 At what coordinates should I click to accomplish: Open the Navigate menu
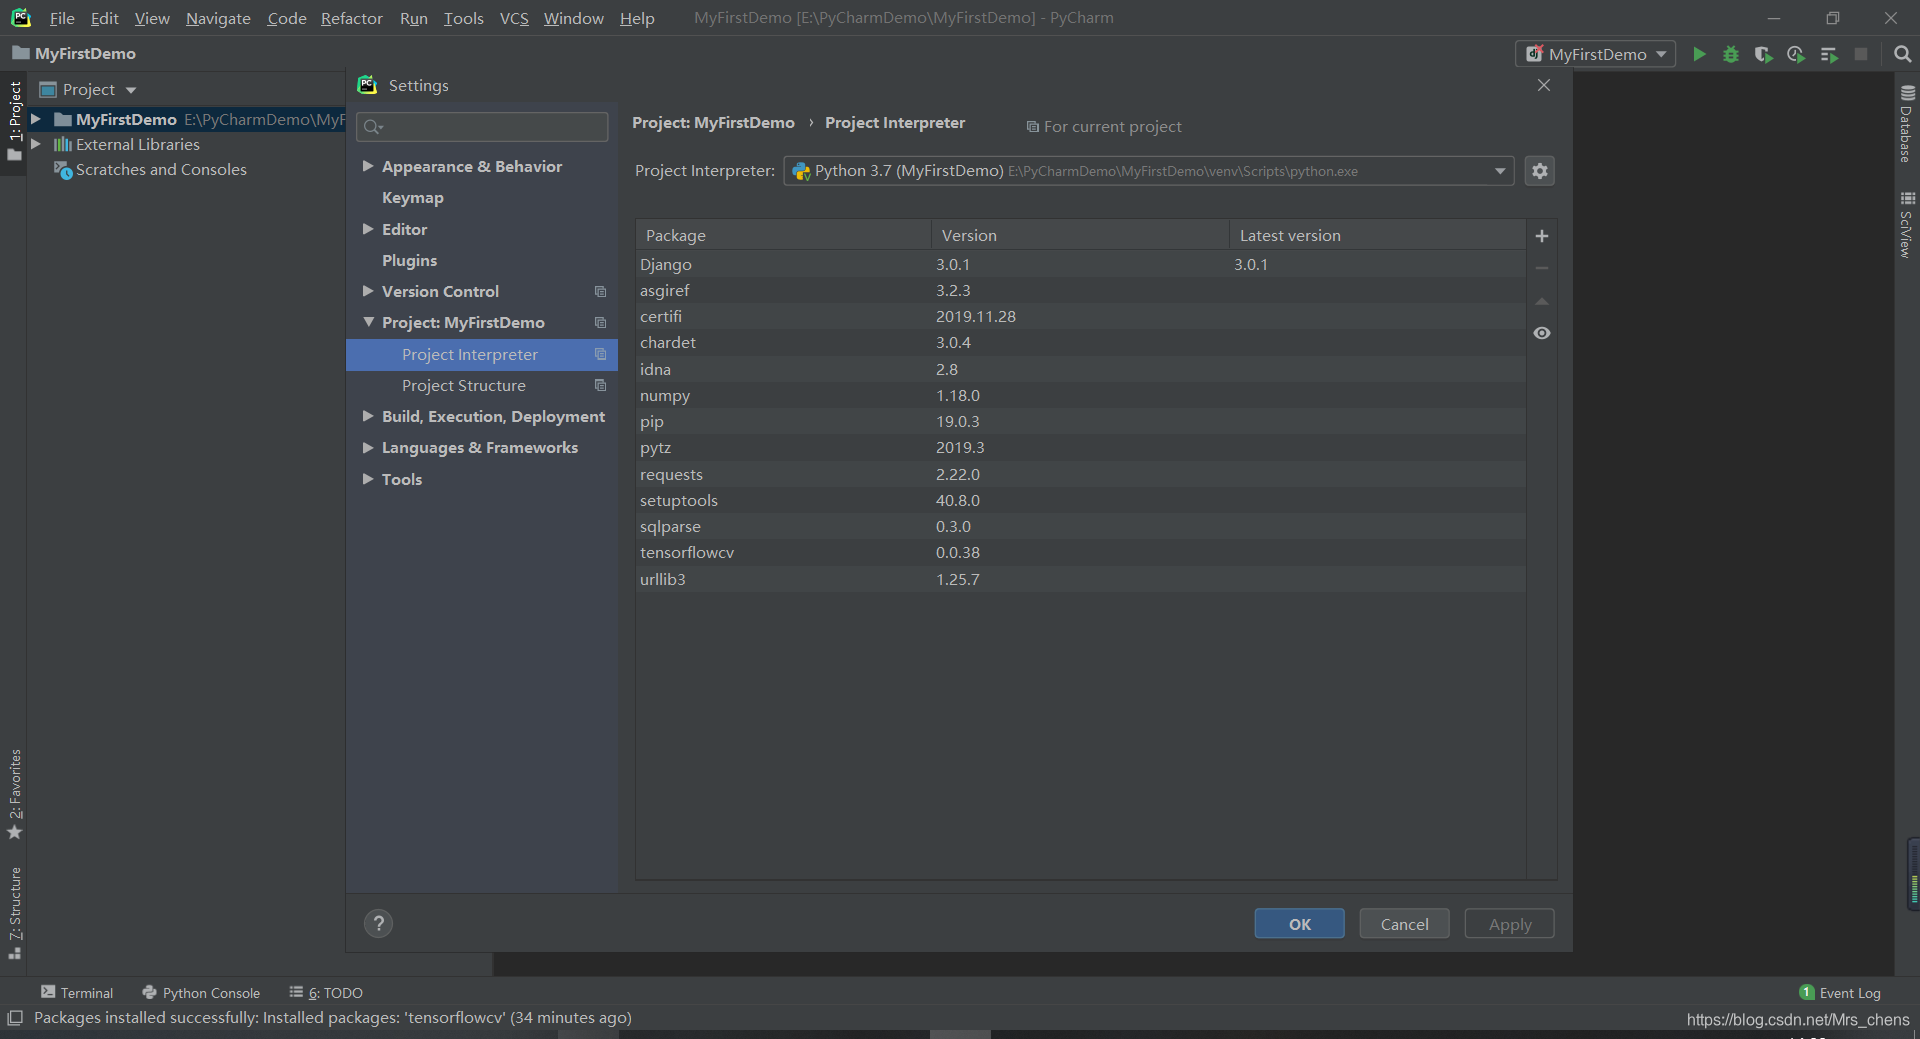coord(218,18)
